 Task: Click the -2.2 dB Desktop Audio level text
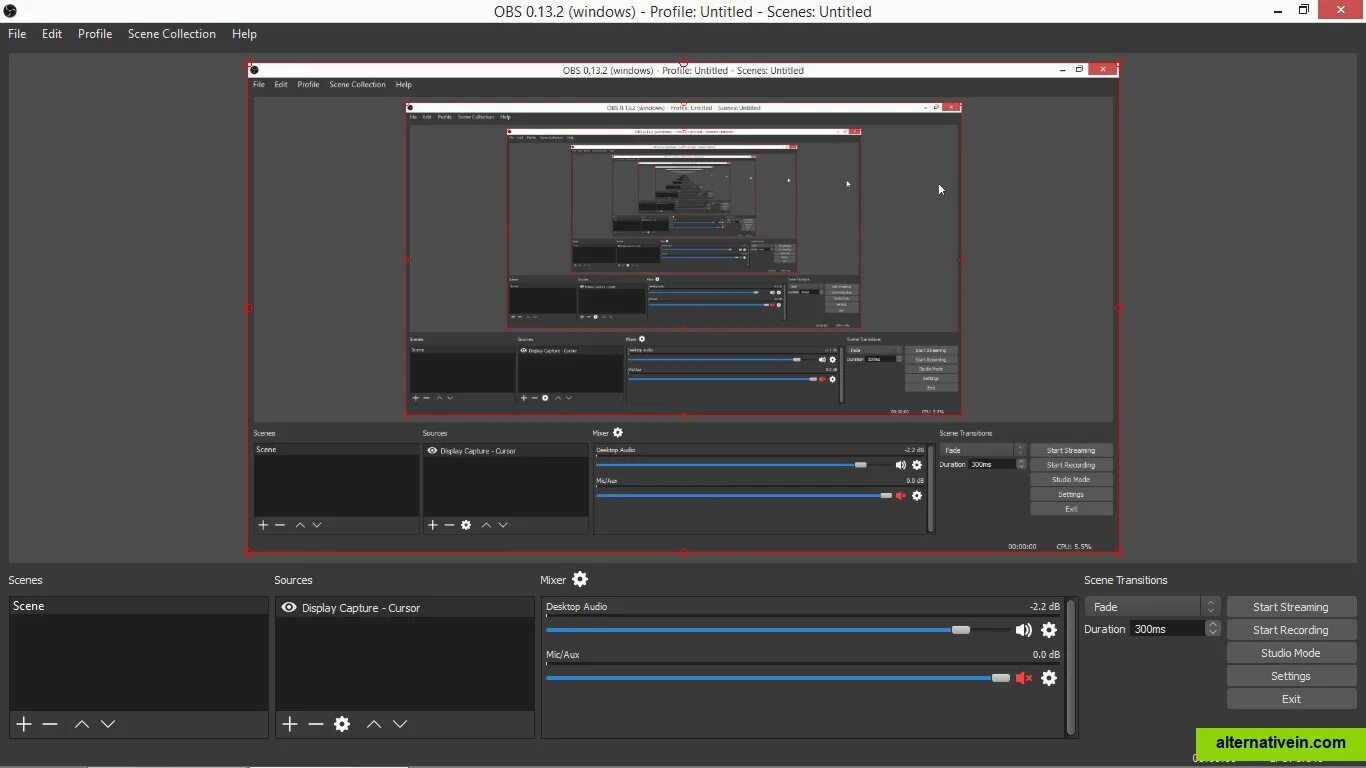[x=1044, y=607]
